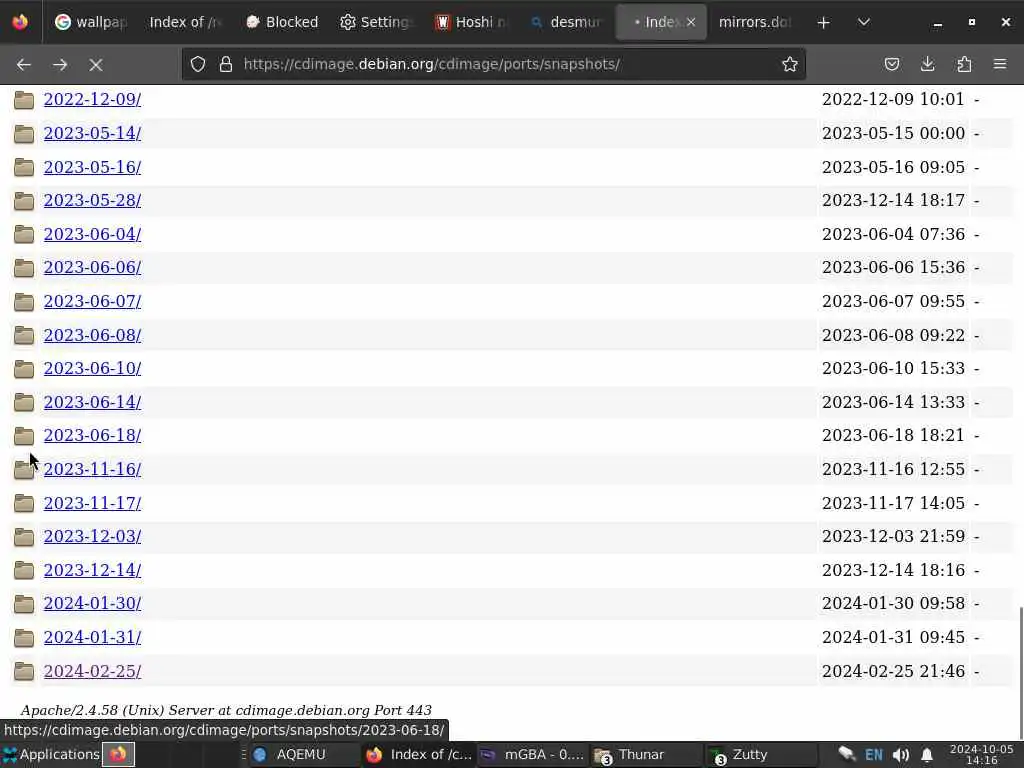Screen dimensions: 1024x768
Task: Click folder icon beside 2024-02-25/
Action: pos(24,671)
